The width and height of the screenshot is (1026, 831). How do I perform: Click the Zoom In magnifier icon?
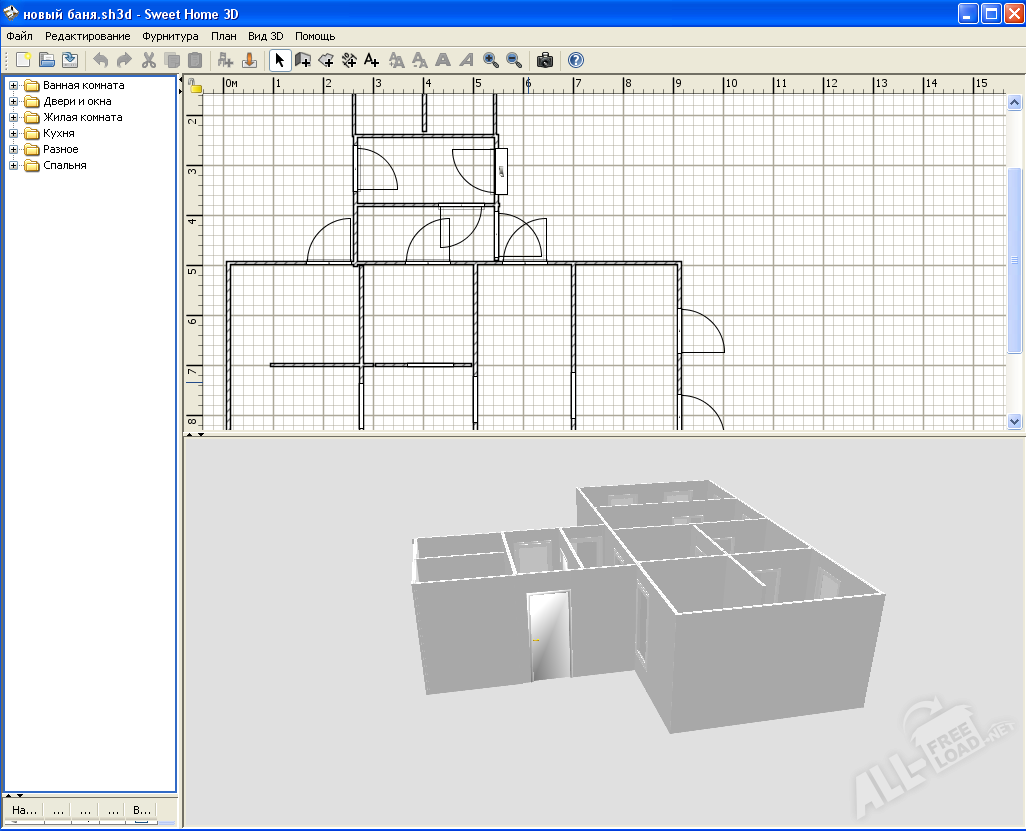tap(491, 60)
